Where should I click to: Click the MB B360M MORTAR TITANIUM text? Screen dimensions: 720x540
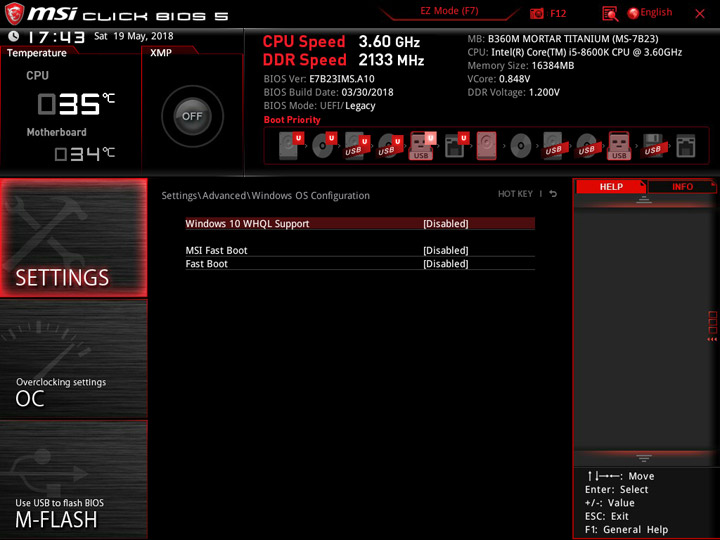[563, 39]
